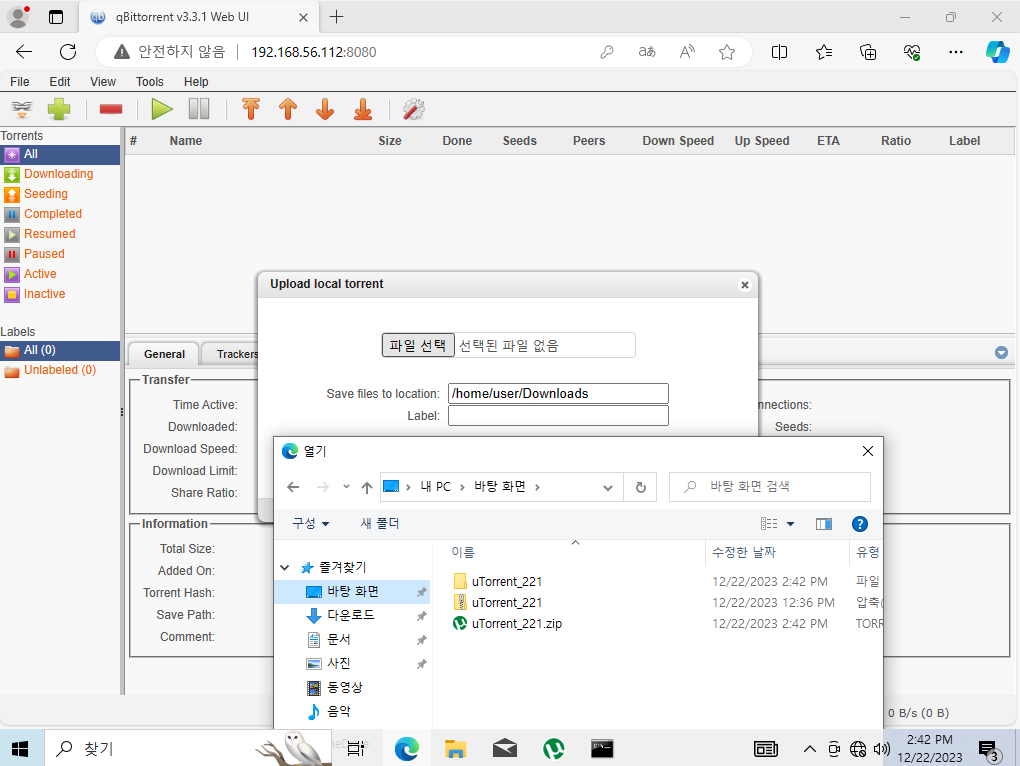1020x766 pixels.
Task: Move torrent to bottom of queue icon
Action: click(363, 109)
